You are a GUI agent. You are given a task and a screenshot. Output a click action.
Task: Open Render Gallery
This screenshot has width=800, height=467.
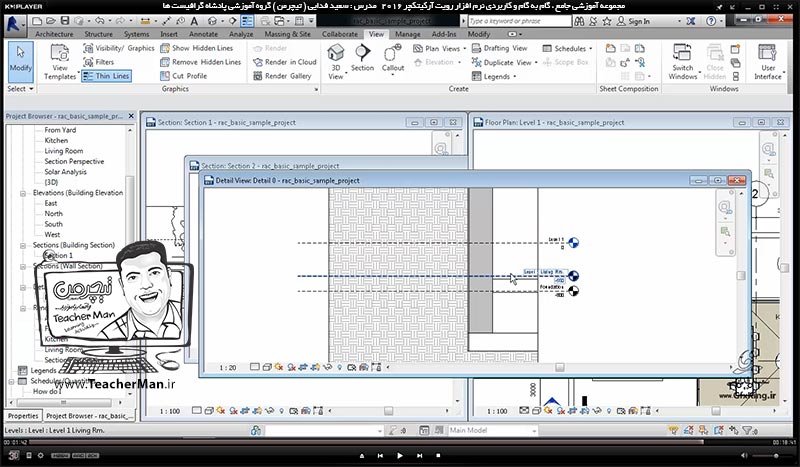tap(282, 76)
